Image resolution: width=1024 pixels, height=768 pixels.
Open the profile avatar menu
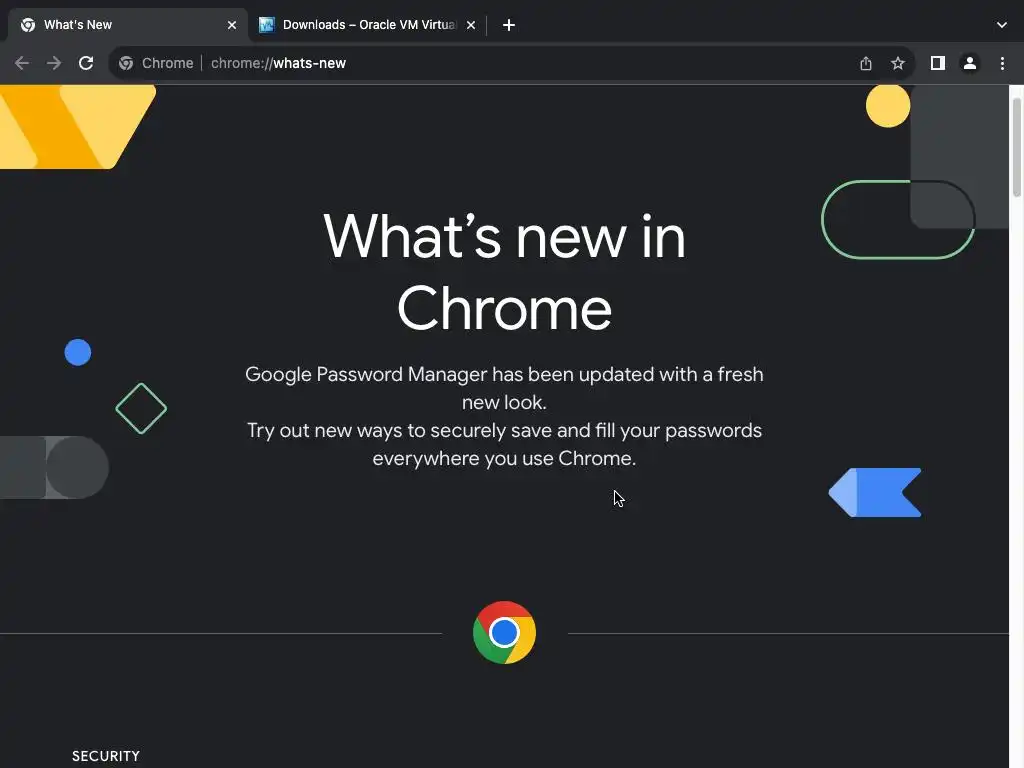click(970, 63)
